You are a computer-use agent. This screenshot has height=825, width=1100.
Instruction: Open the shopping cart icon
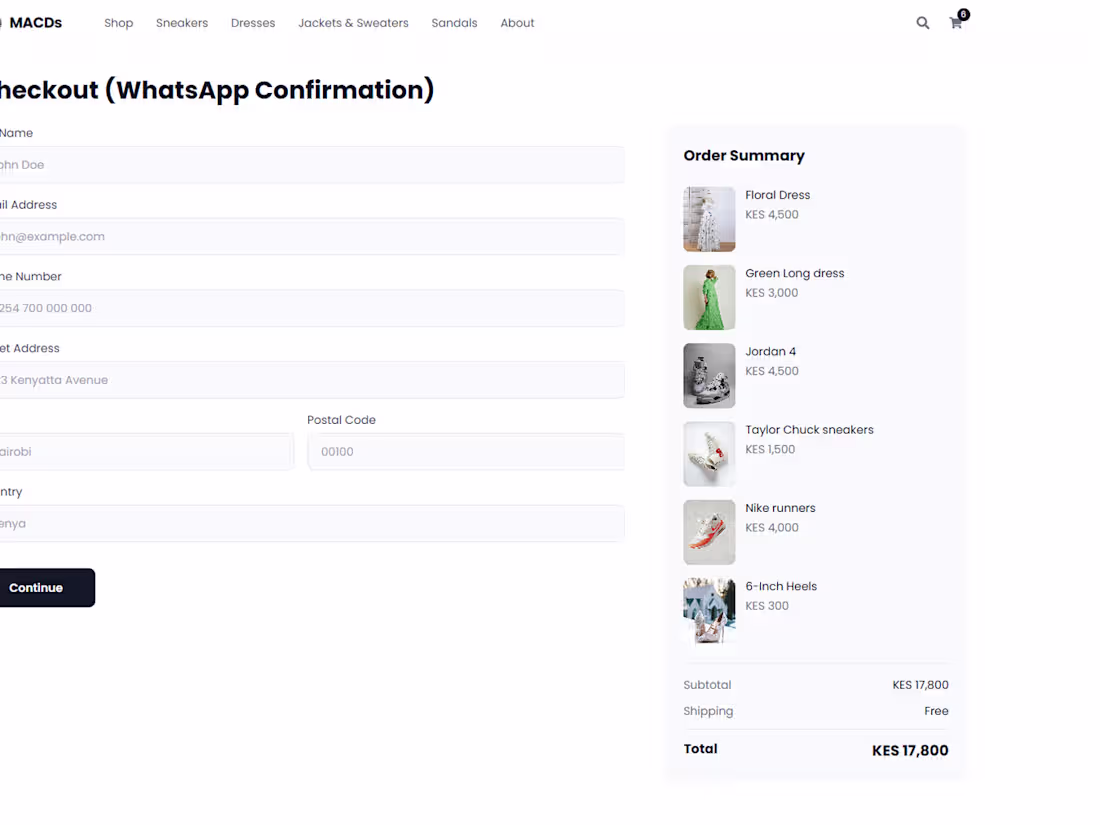pyautogui.click(x=955, y=22)
